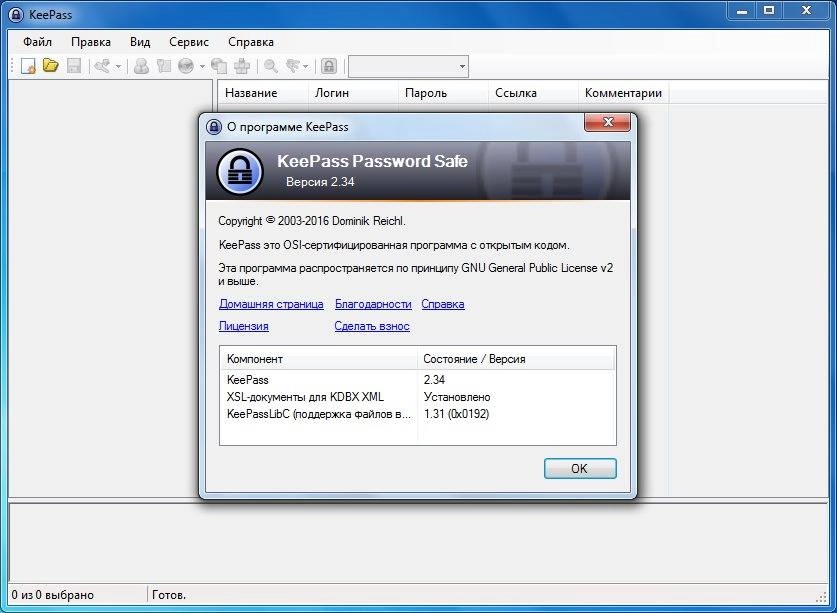The height and width of the screenshot is (613, 837).
Task: Click the Версия 2.34 banner text
Action: point(320,182)
